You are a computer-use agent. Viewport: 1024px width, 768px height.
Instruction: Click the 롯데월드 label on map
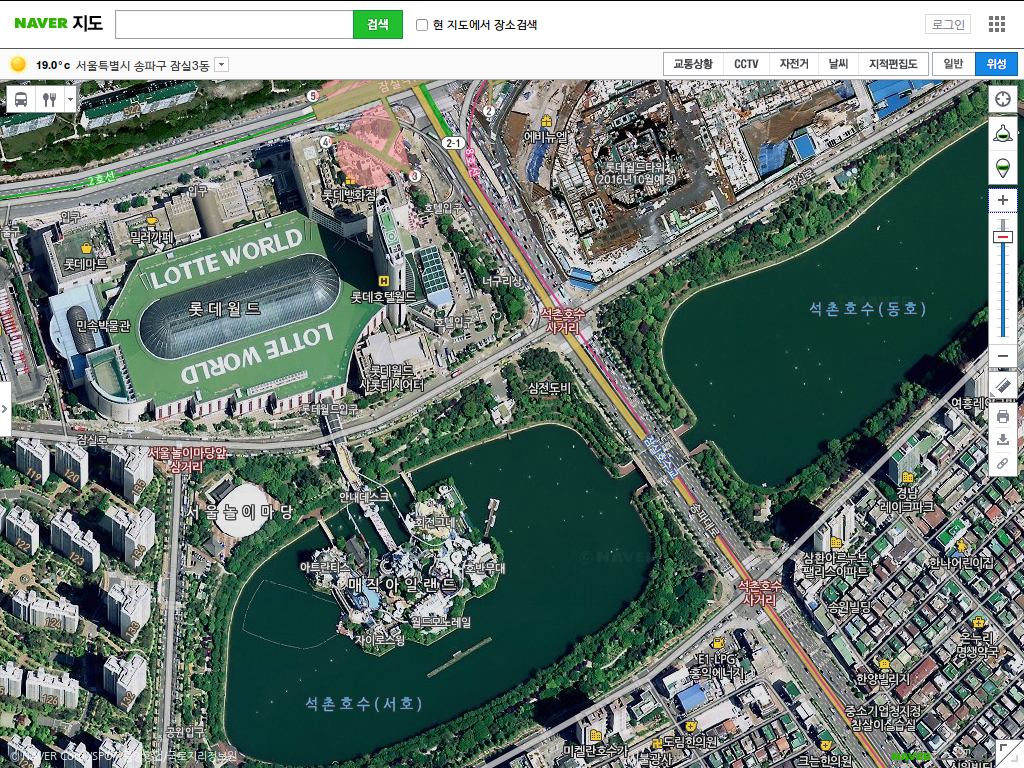[225, 309]
